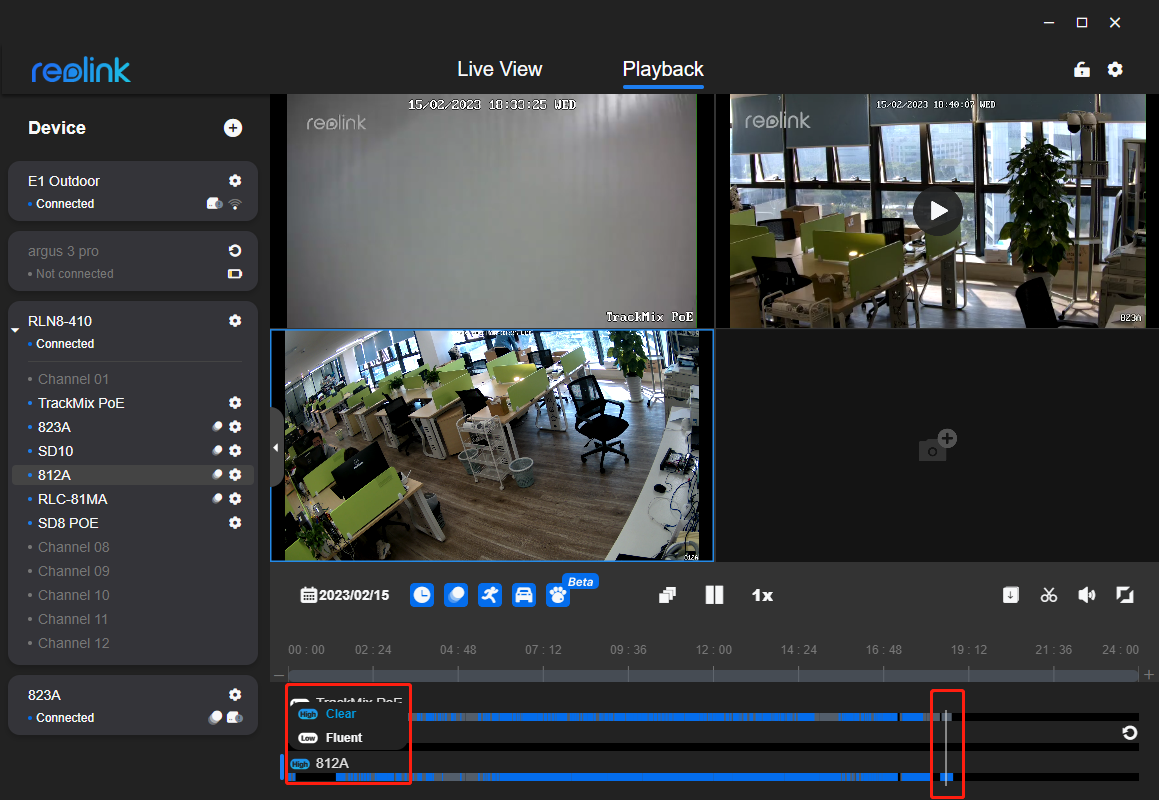Open settings gear for 812A channel
The width and height of the screenshot is (1159, 800).
(x=235, y=475)
